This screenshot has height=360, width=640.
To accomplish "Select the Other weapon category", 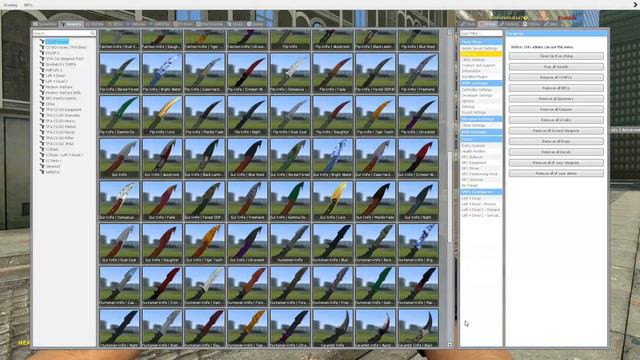I will point(50,104).
